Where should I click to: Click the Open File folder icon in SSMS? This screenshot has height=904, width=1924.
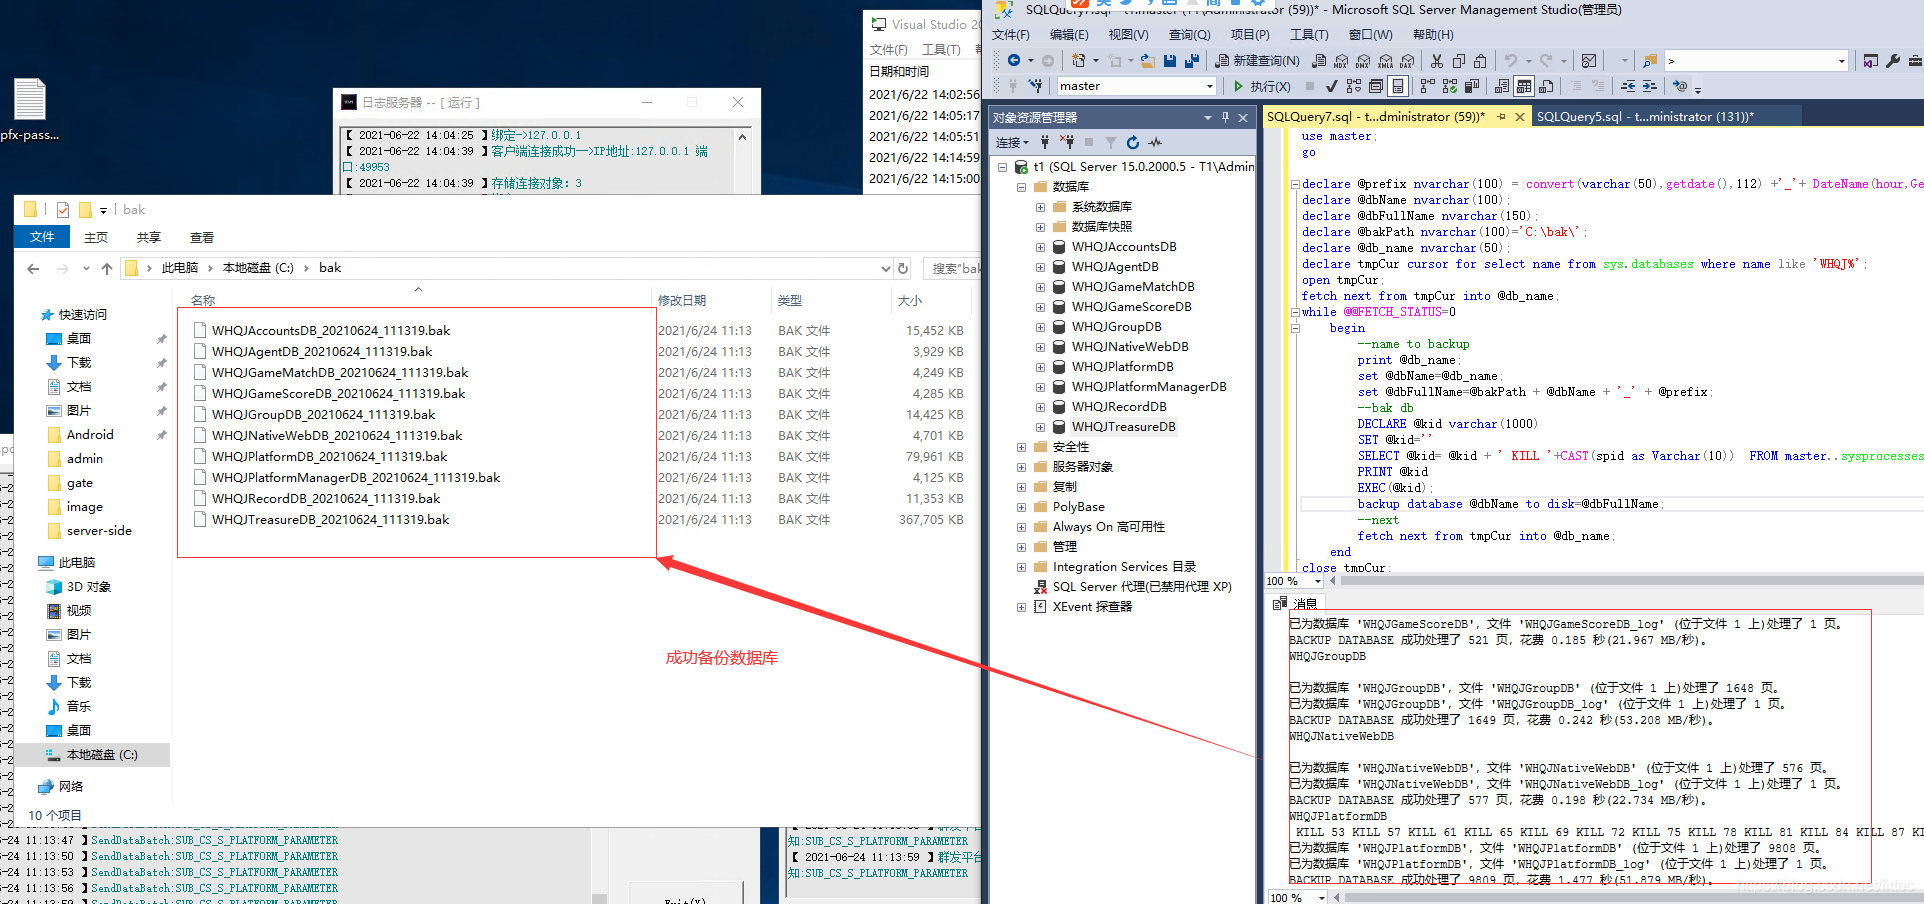click(1147, 61)
